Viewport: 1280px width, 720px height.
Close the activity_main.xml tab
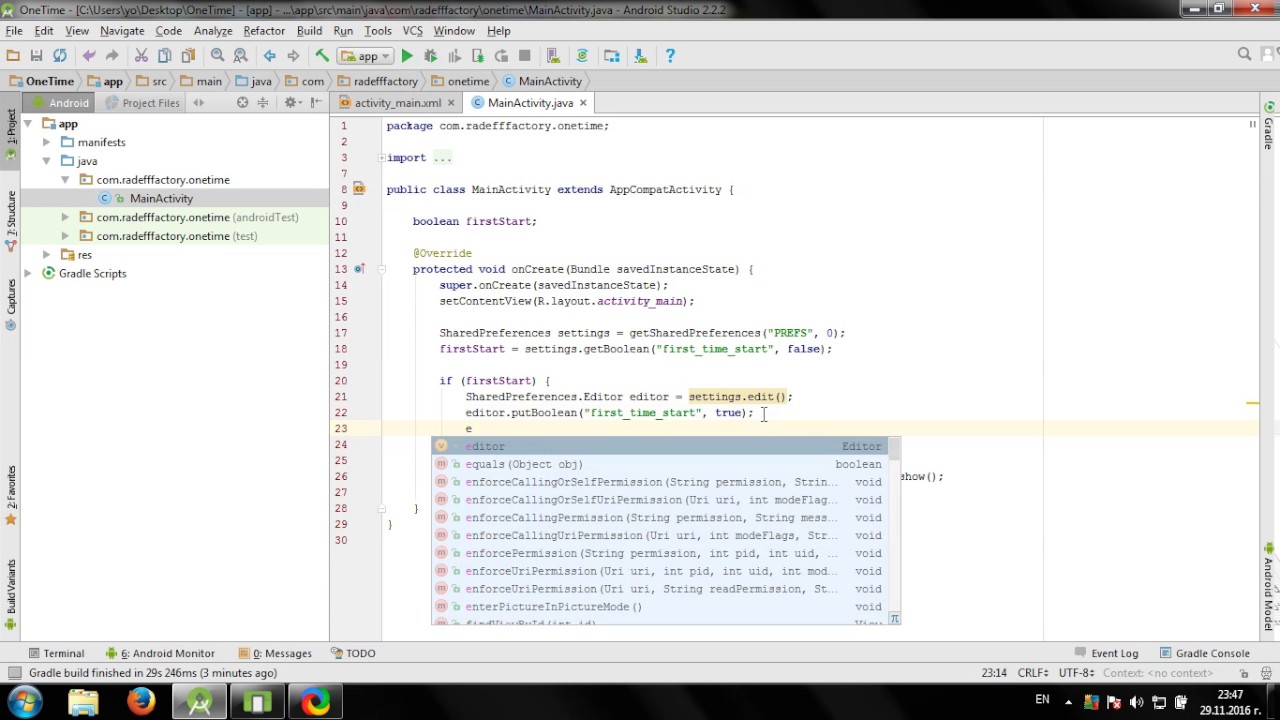tap(451, 103)
